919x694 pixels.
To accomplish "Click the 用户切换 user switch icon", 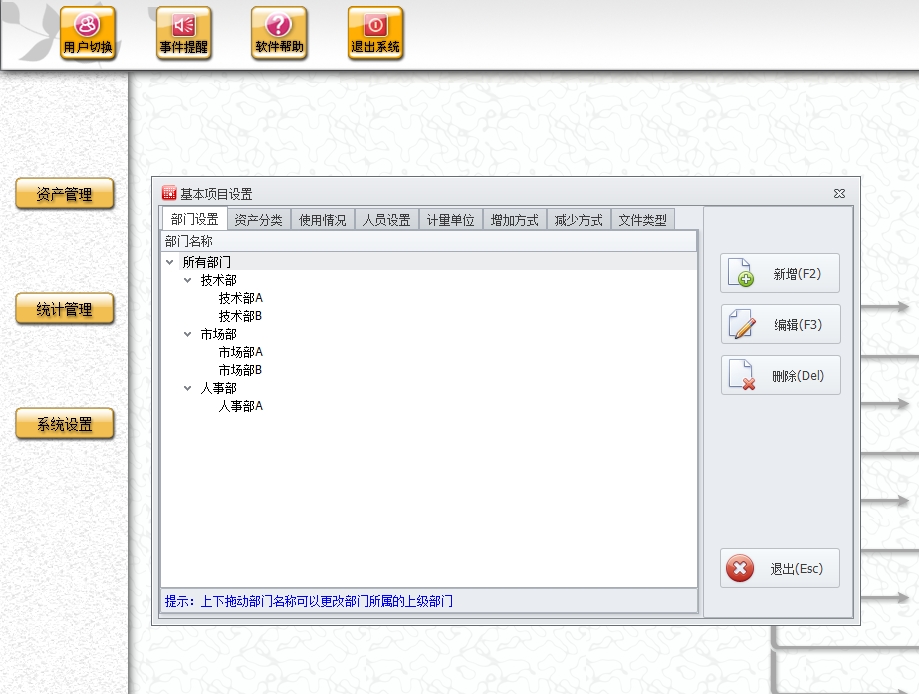I will pos(88,33).
